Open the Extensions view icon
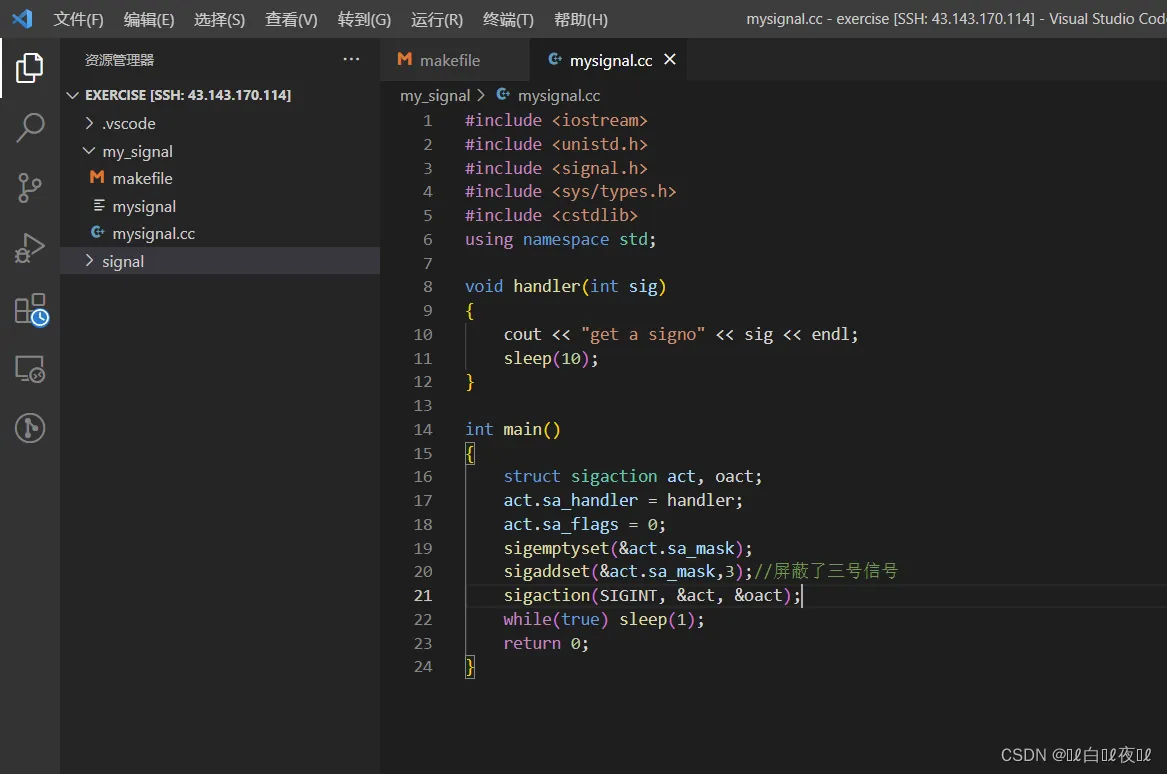 point(30,309)
